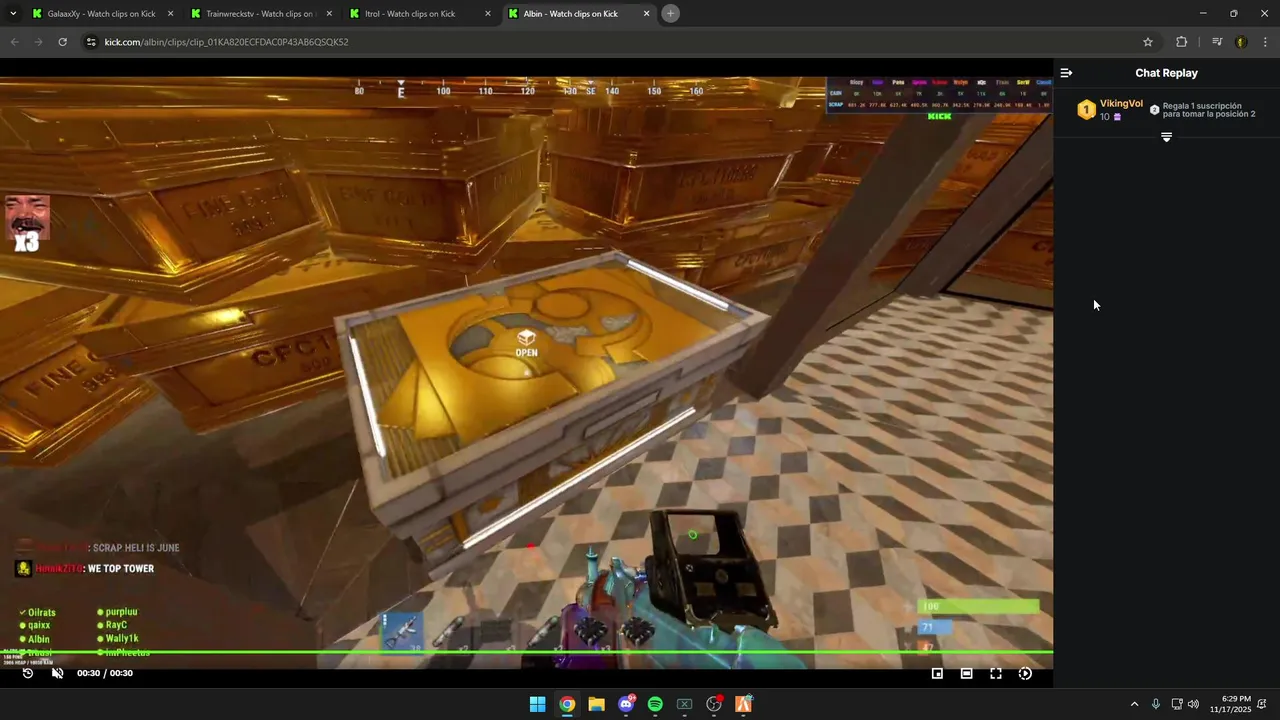
Task: Collapse the chat panel with arrow icon
Action: (1066, 73)
